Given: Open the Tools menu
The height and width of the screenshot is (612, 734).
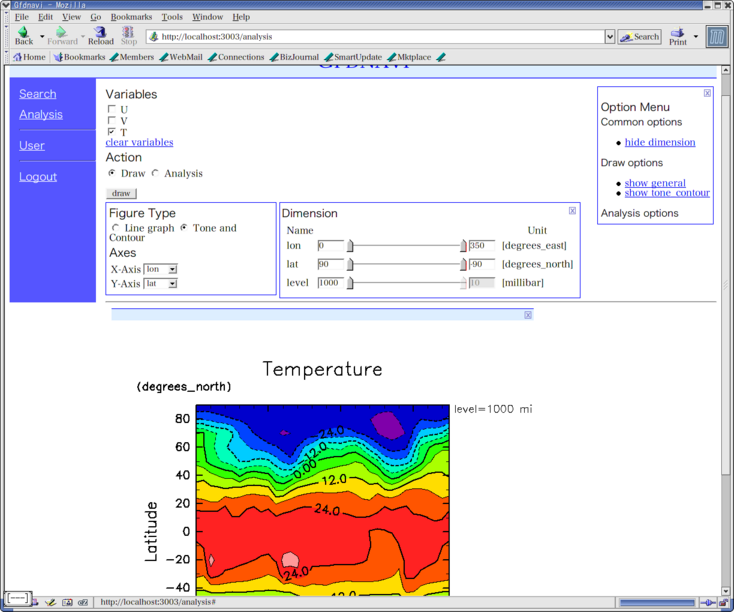Looking at the screenshot, I should [172, 17].
